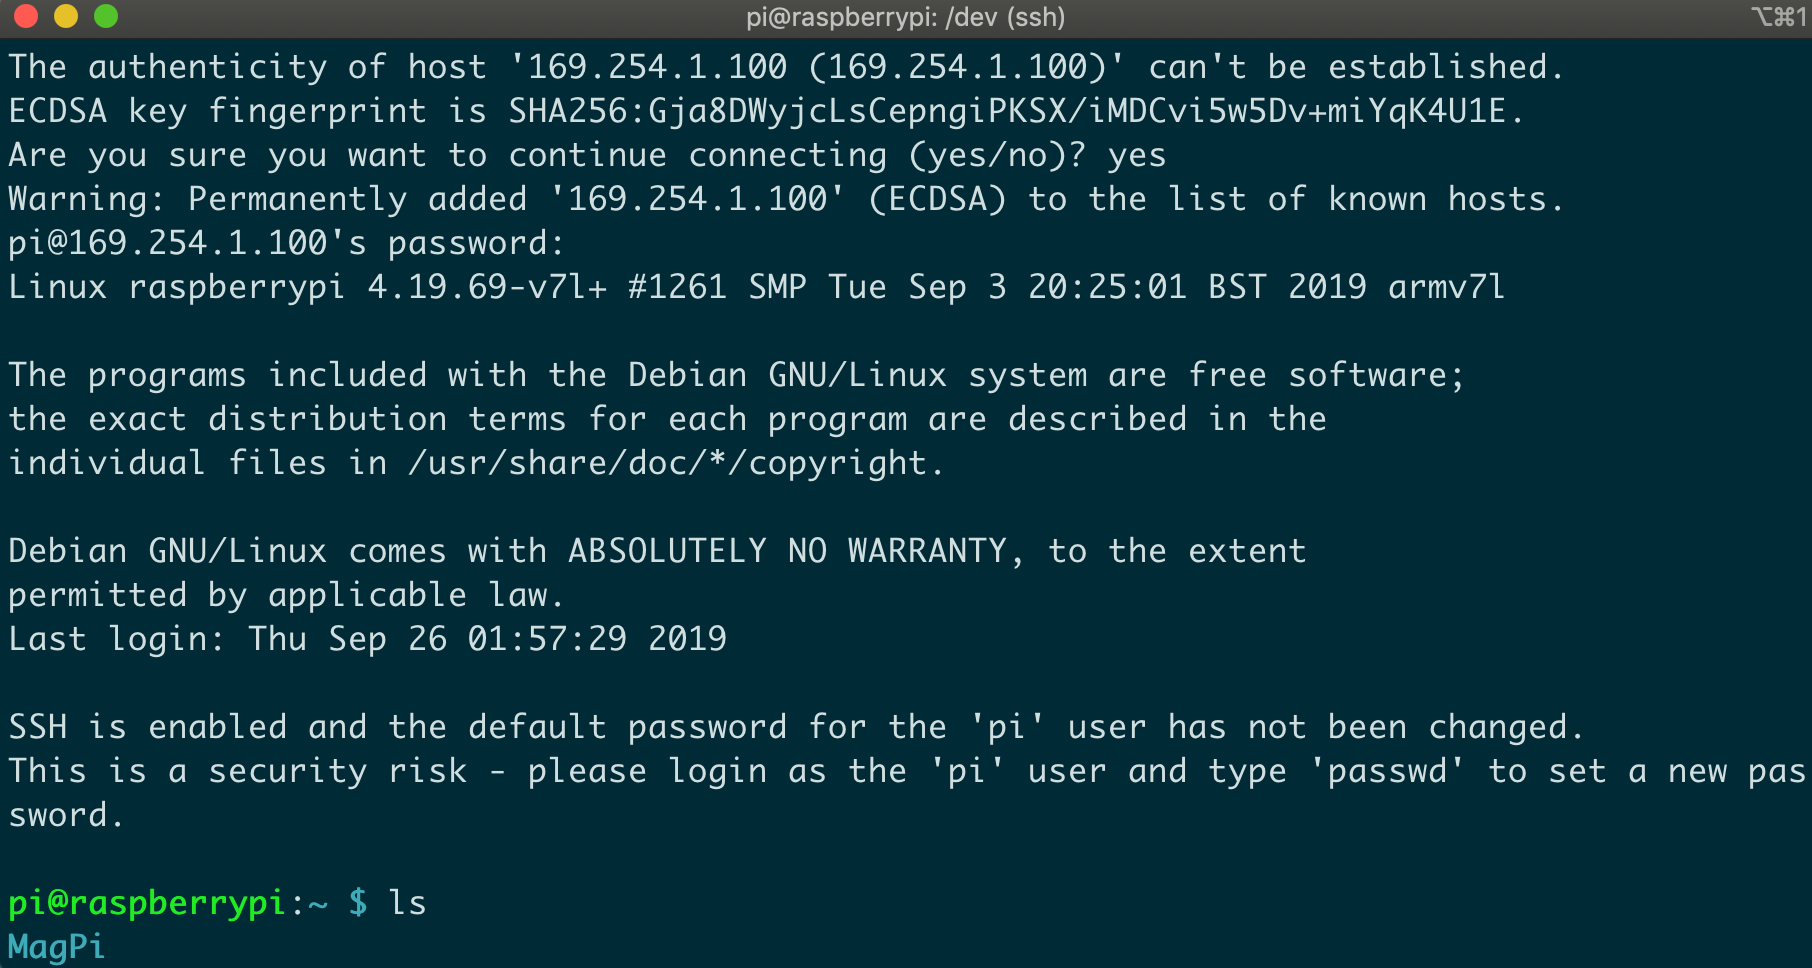Click the armv7l architecture text
Screen dimensions: 1812x968
click(x=1447, y=287)
